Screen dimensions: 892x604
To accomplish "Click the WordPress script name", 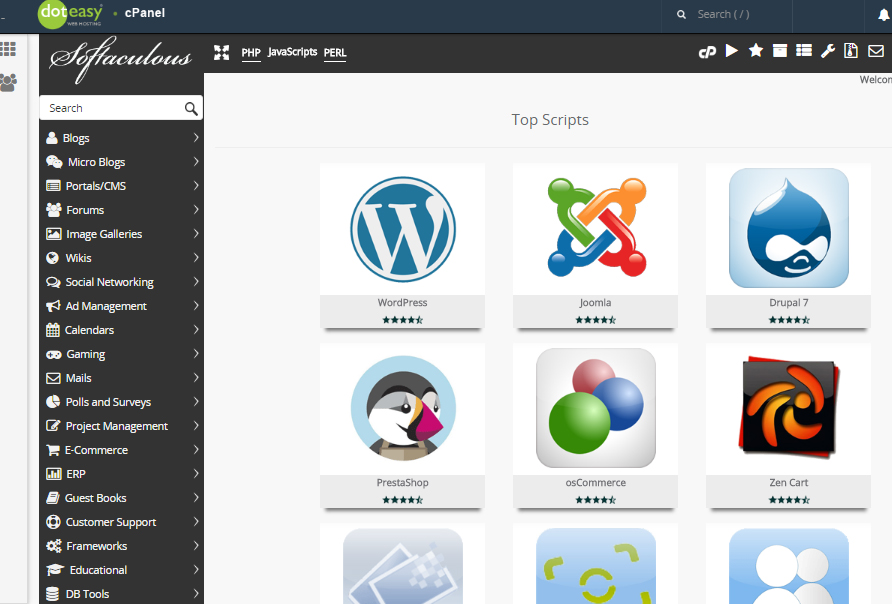I will point(402,303).
